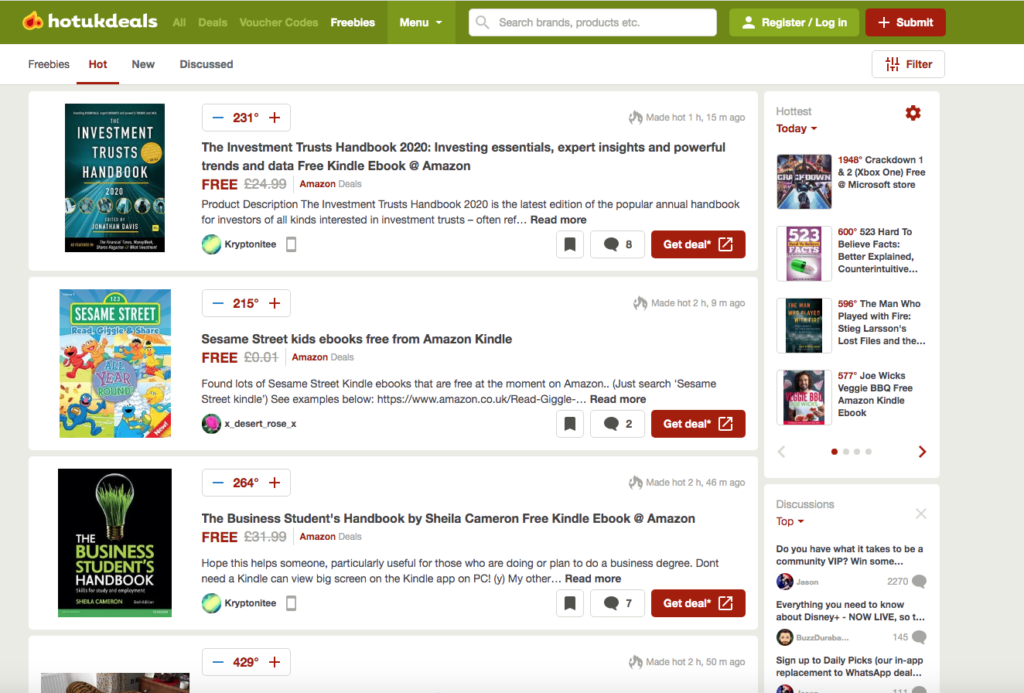The height and width of the screenshot is (693, 1024).
Task: Vote up the Sesame Street ebooks deal
Action: click(x=275, y=303)
